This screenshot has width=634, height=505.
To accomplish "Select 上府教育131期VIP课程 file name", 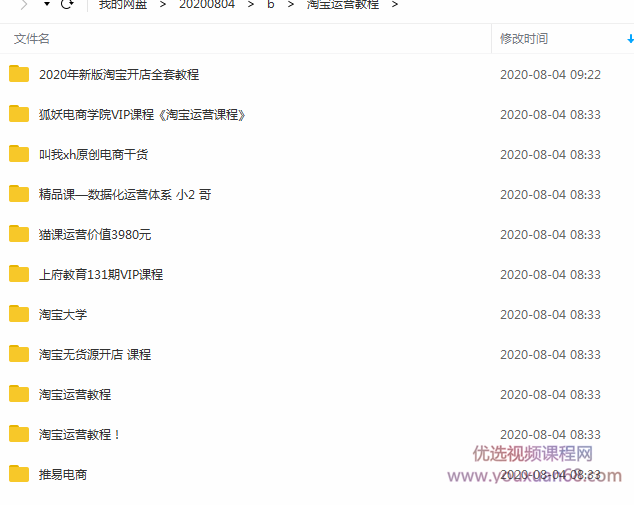I will click(x=101, y=275).
